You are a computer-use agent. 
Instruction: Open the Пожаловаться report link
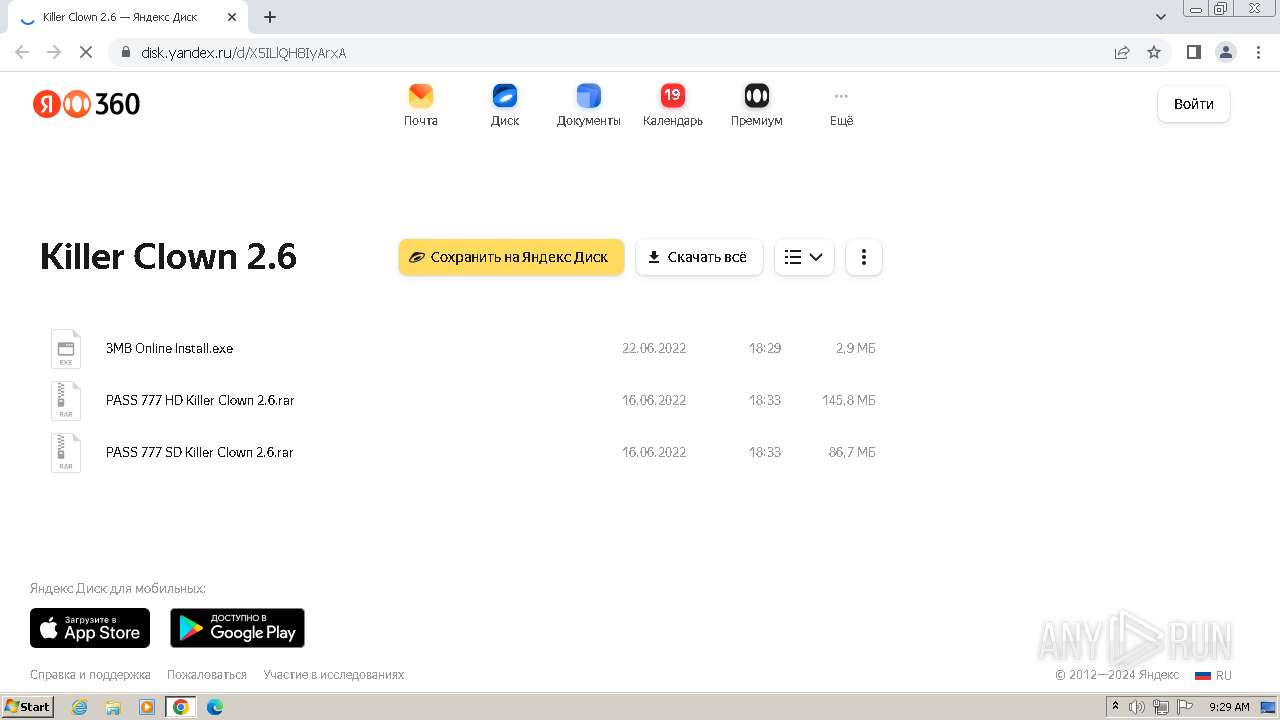(207, 675)
